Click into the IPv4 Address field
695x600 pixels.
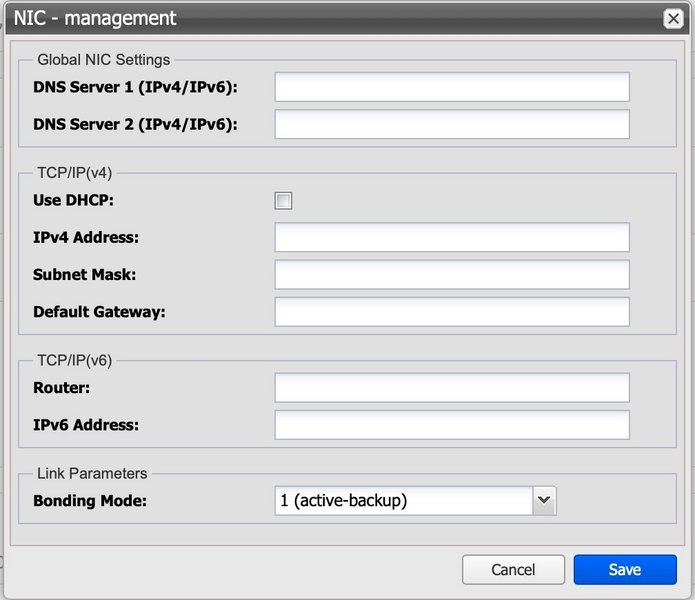click(x=452, y=237)
